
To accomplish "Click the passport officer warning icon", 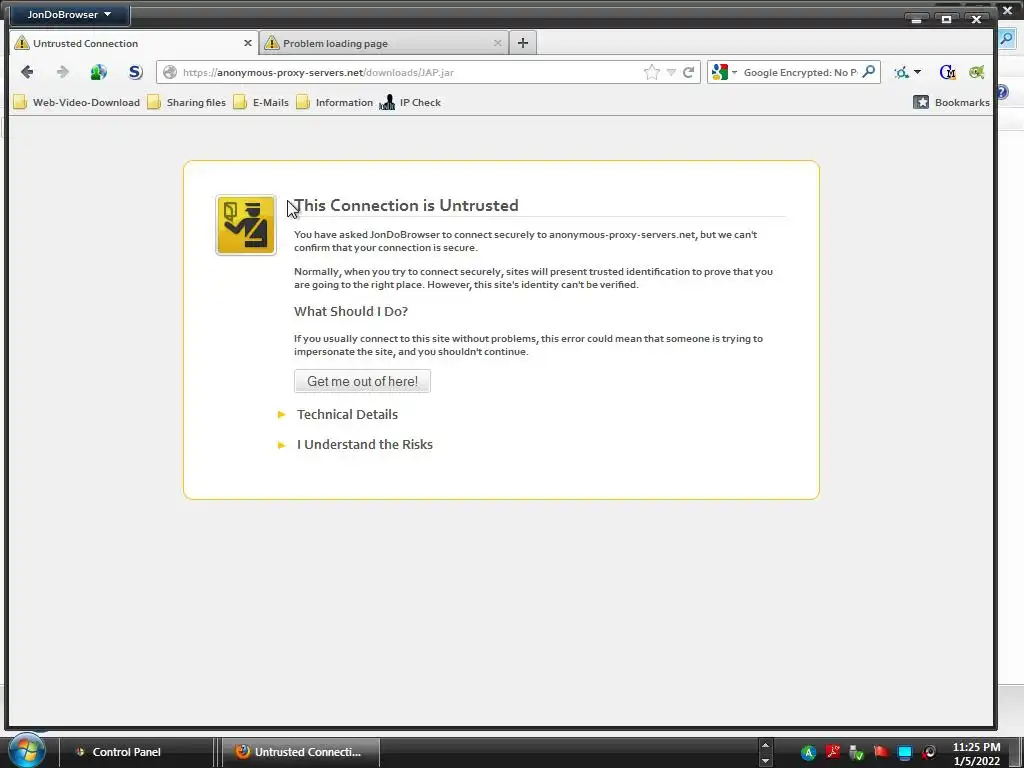I will (x=246, y=225).
